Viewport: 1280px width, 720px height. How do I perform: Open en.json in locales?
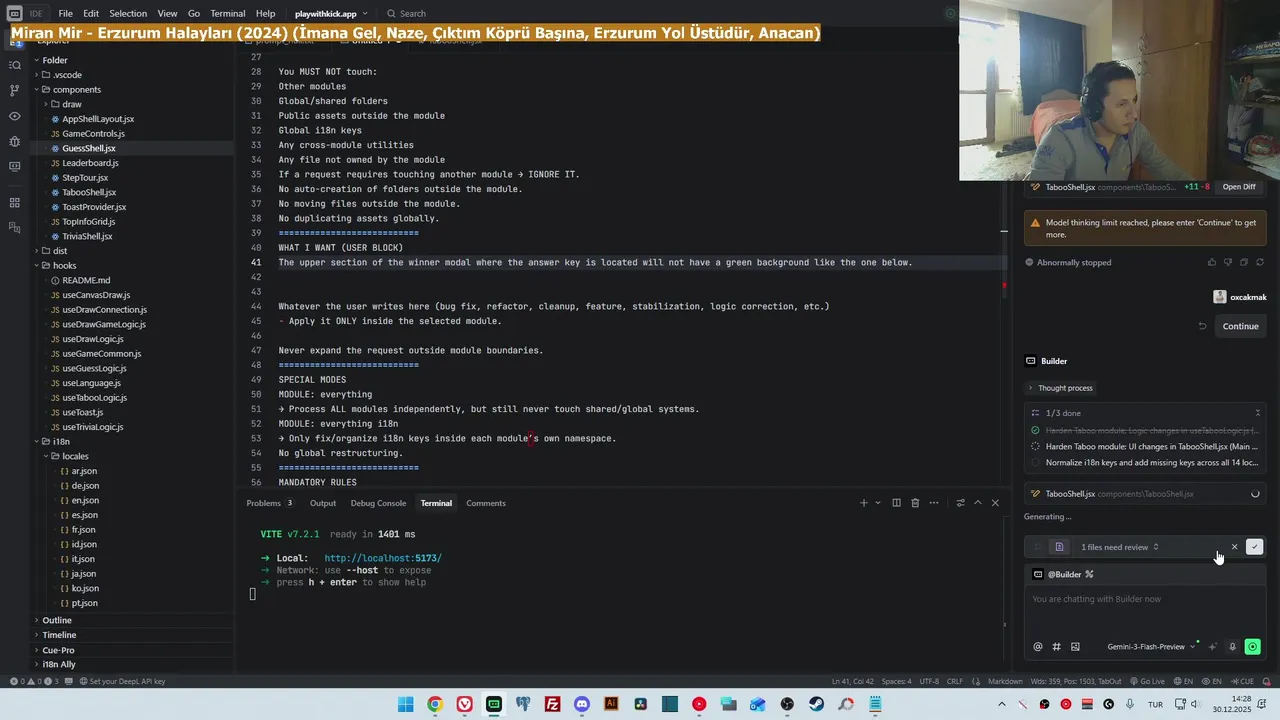(x=85, y=500)
